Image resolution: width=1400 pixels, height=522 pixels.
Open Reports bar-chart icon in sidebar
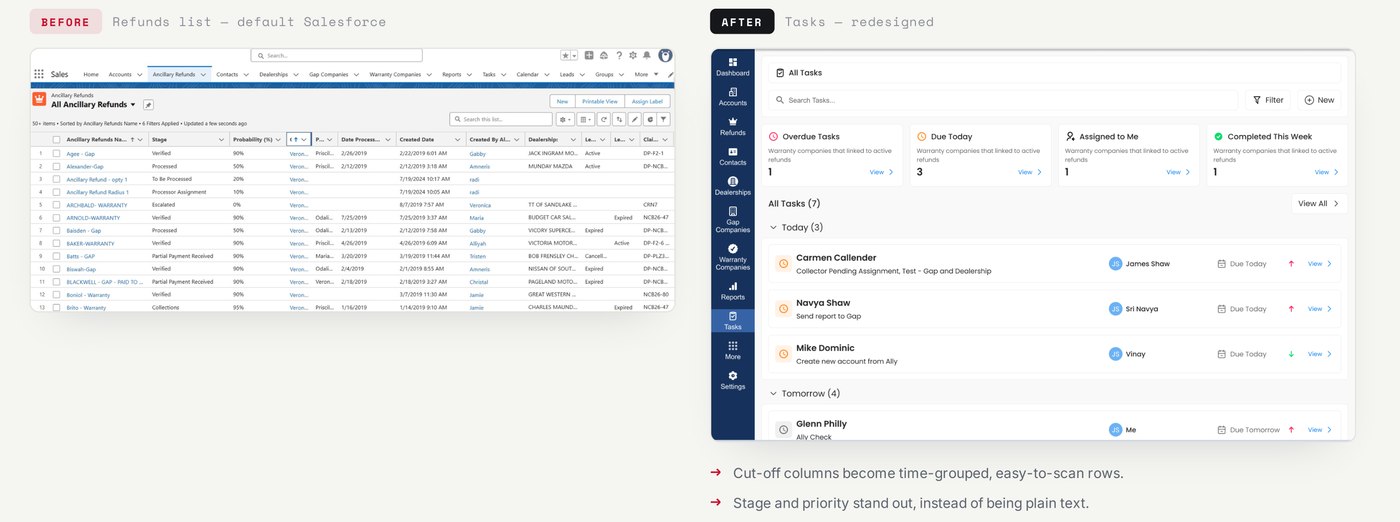(x=732, y=286)
